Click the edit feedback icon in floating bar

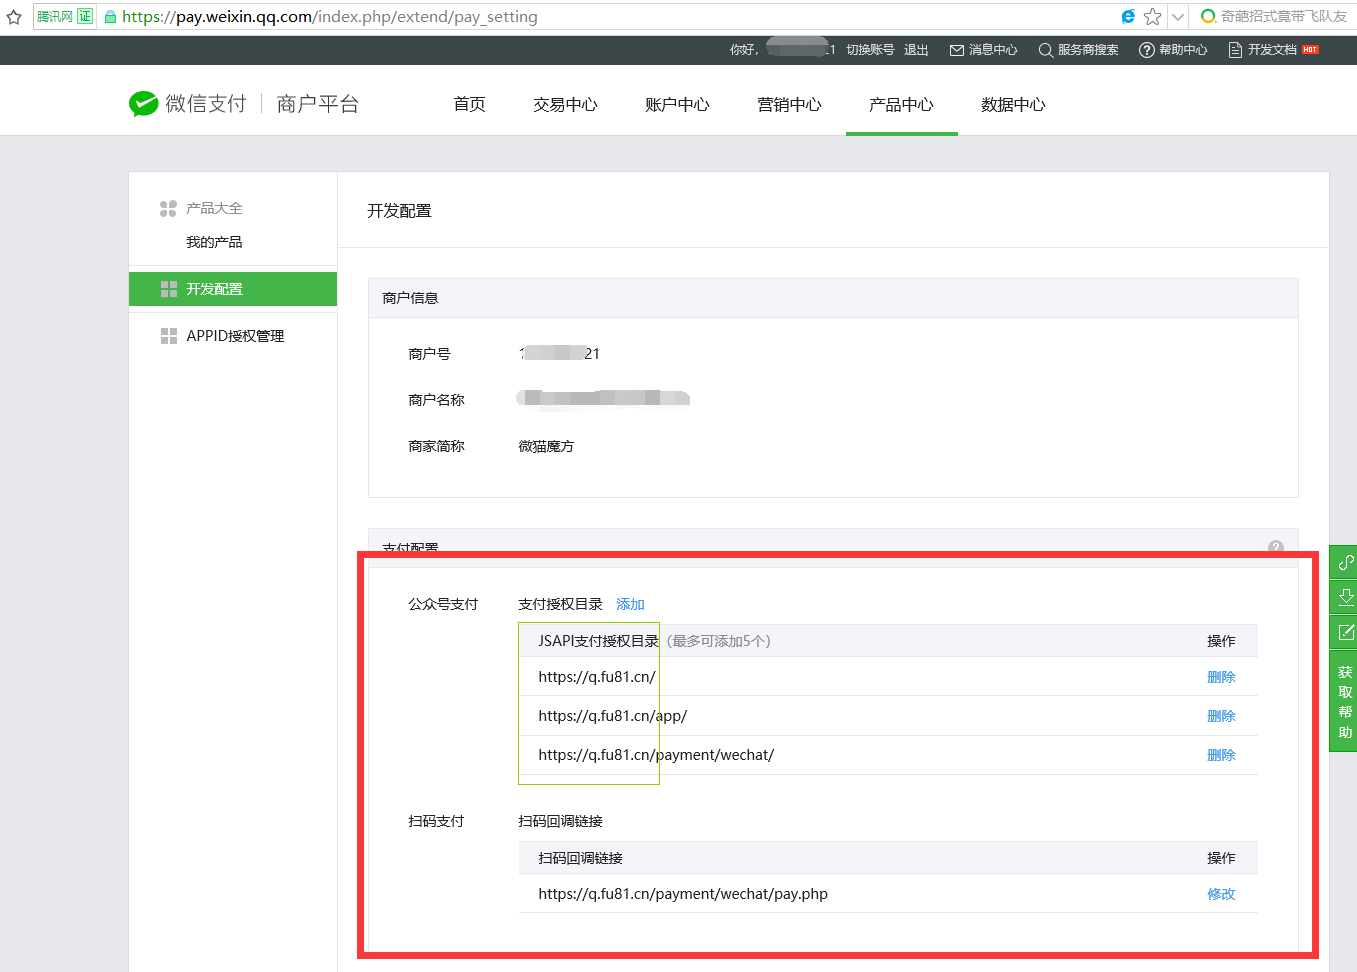click(1345, 632)
